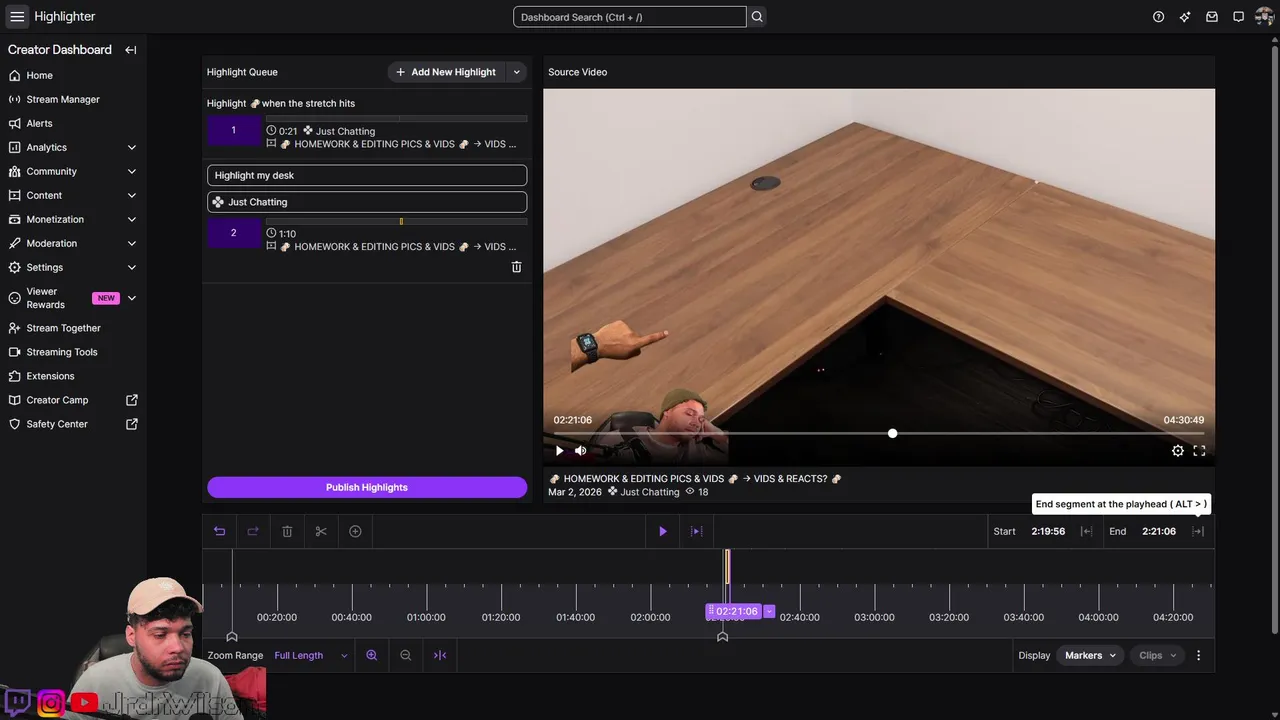Set segment start at the playhead
Screen dimensions: 1280x720
pyautogui.click(x=1086, y=531)
